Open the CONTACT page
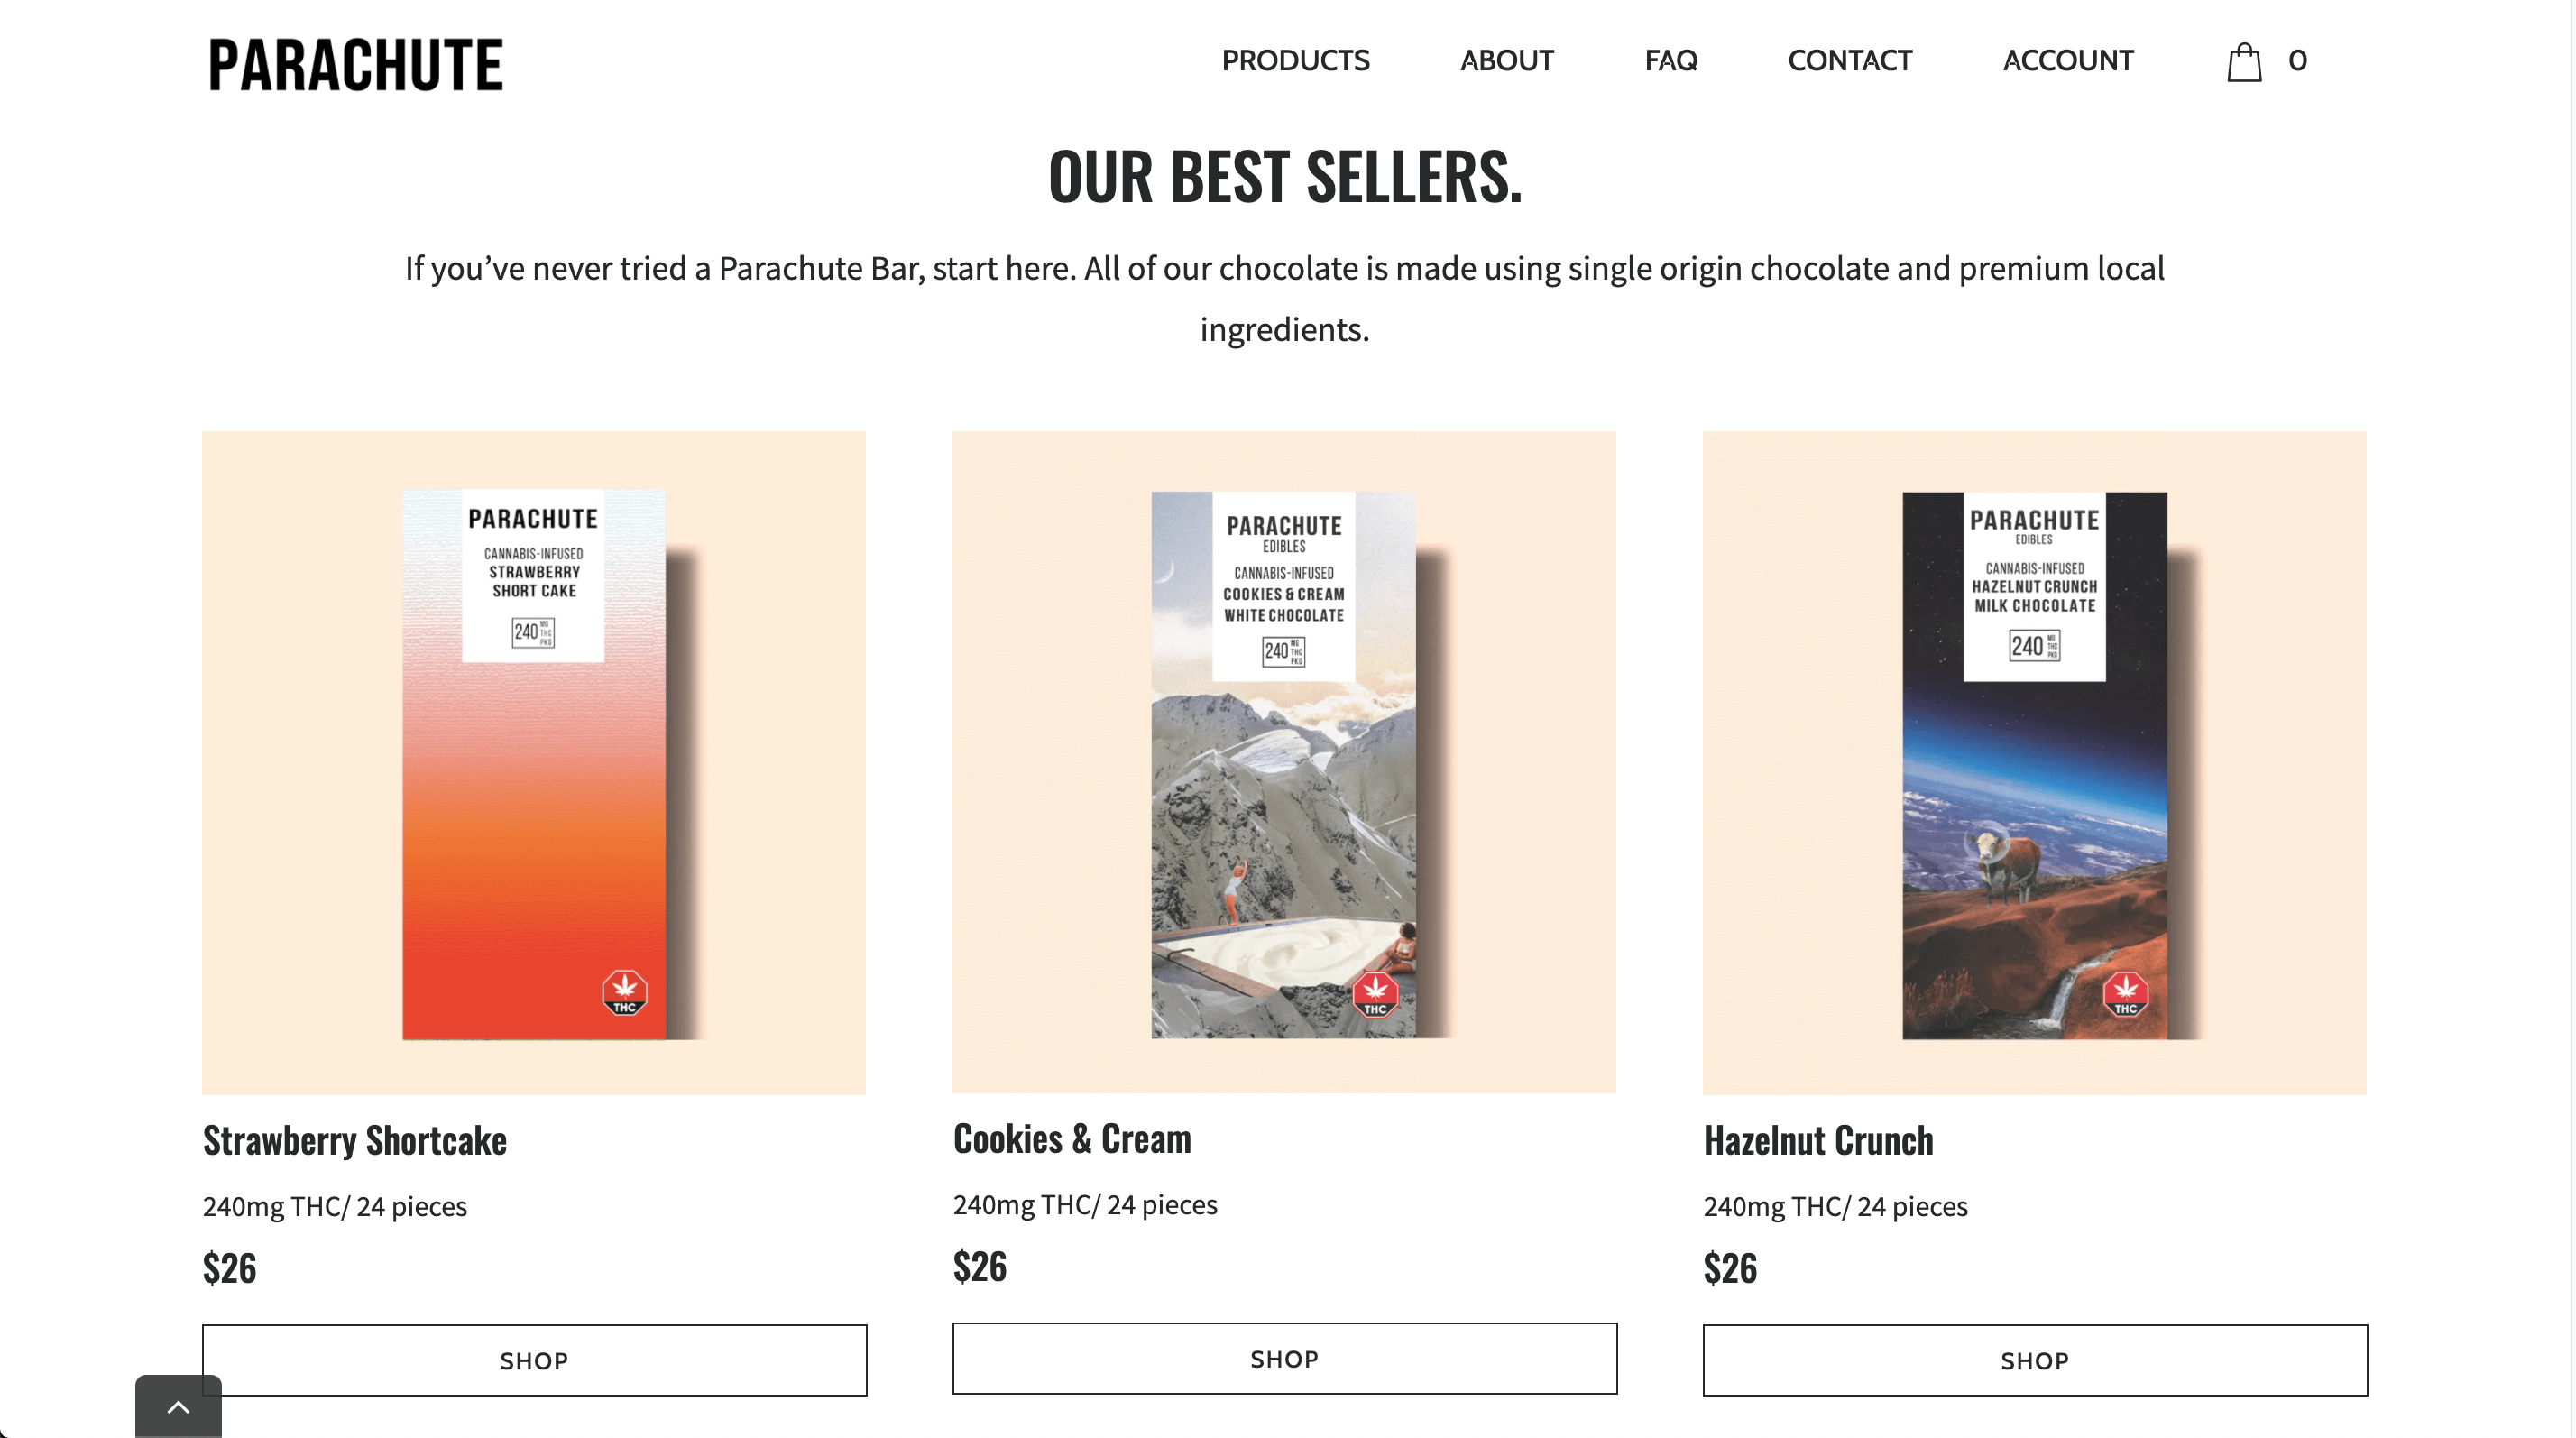 pos(1849,61)
